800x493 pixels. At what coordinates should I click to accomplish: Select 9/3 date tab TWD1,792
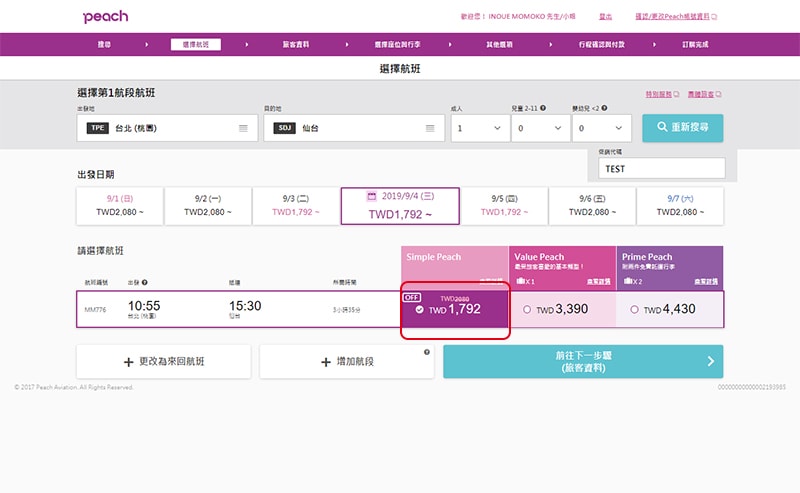coord(296,206)
